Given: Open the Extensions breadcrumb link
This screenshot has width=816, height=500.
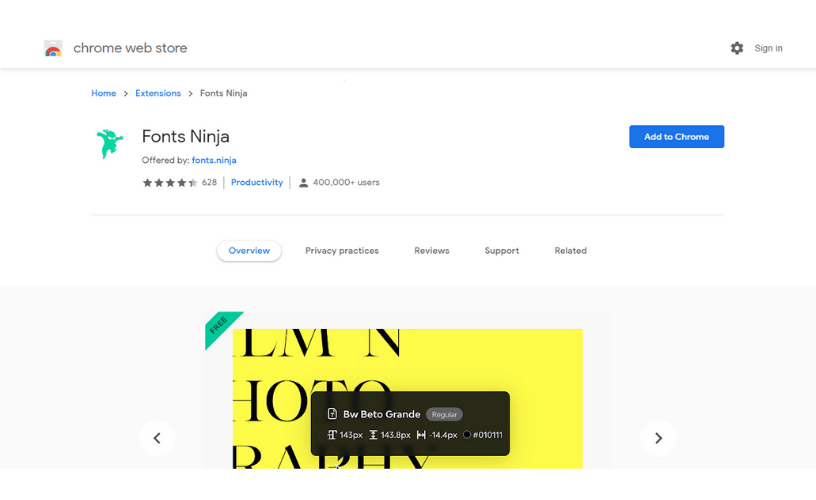Looking at the screenshot, I should point(158,93).
